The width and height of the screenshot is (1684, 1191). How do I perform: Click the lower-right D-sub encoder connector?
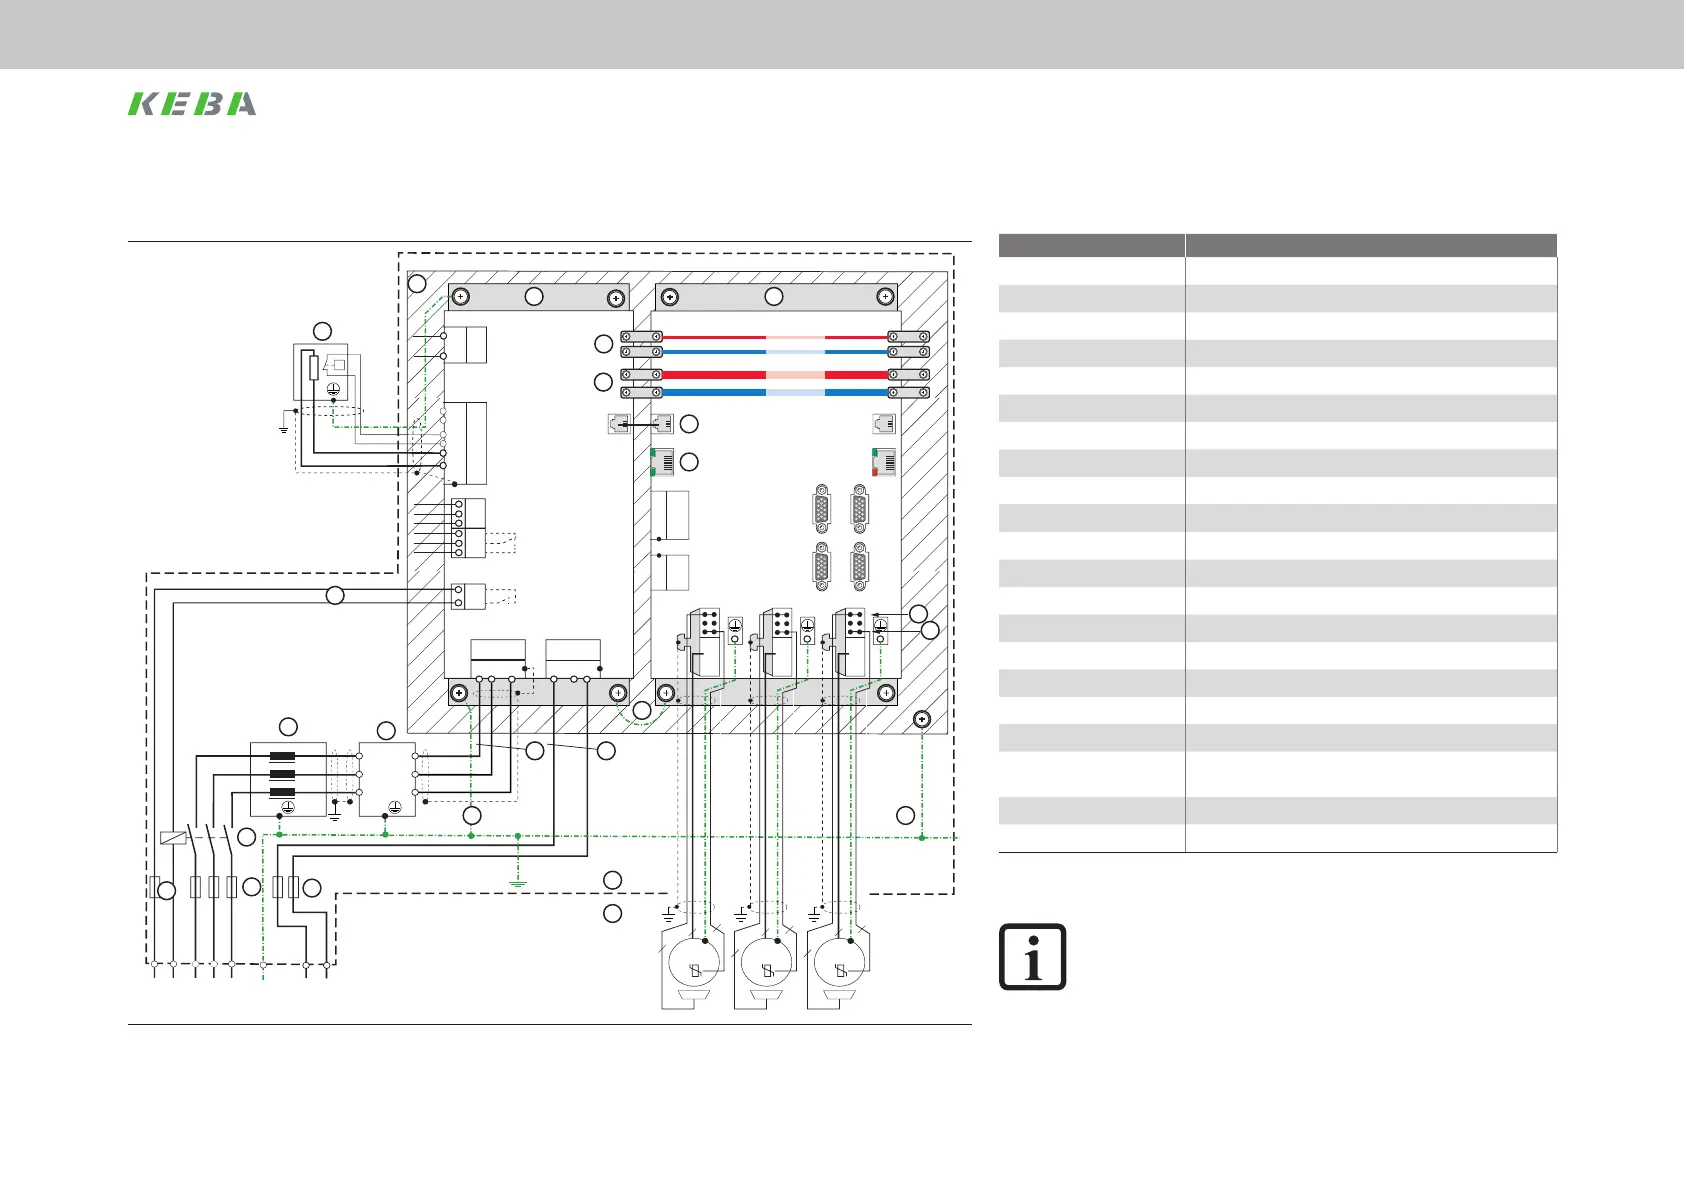pyautogui.click(x=859, y=567)
